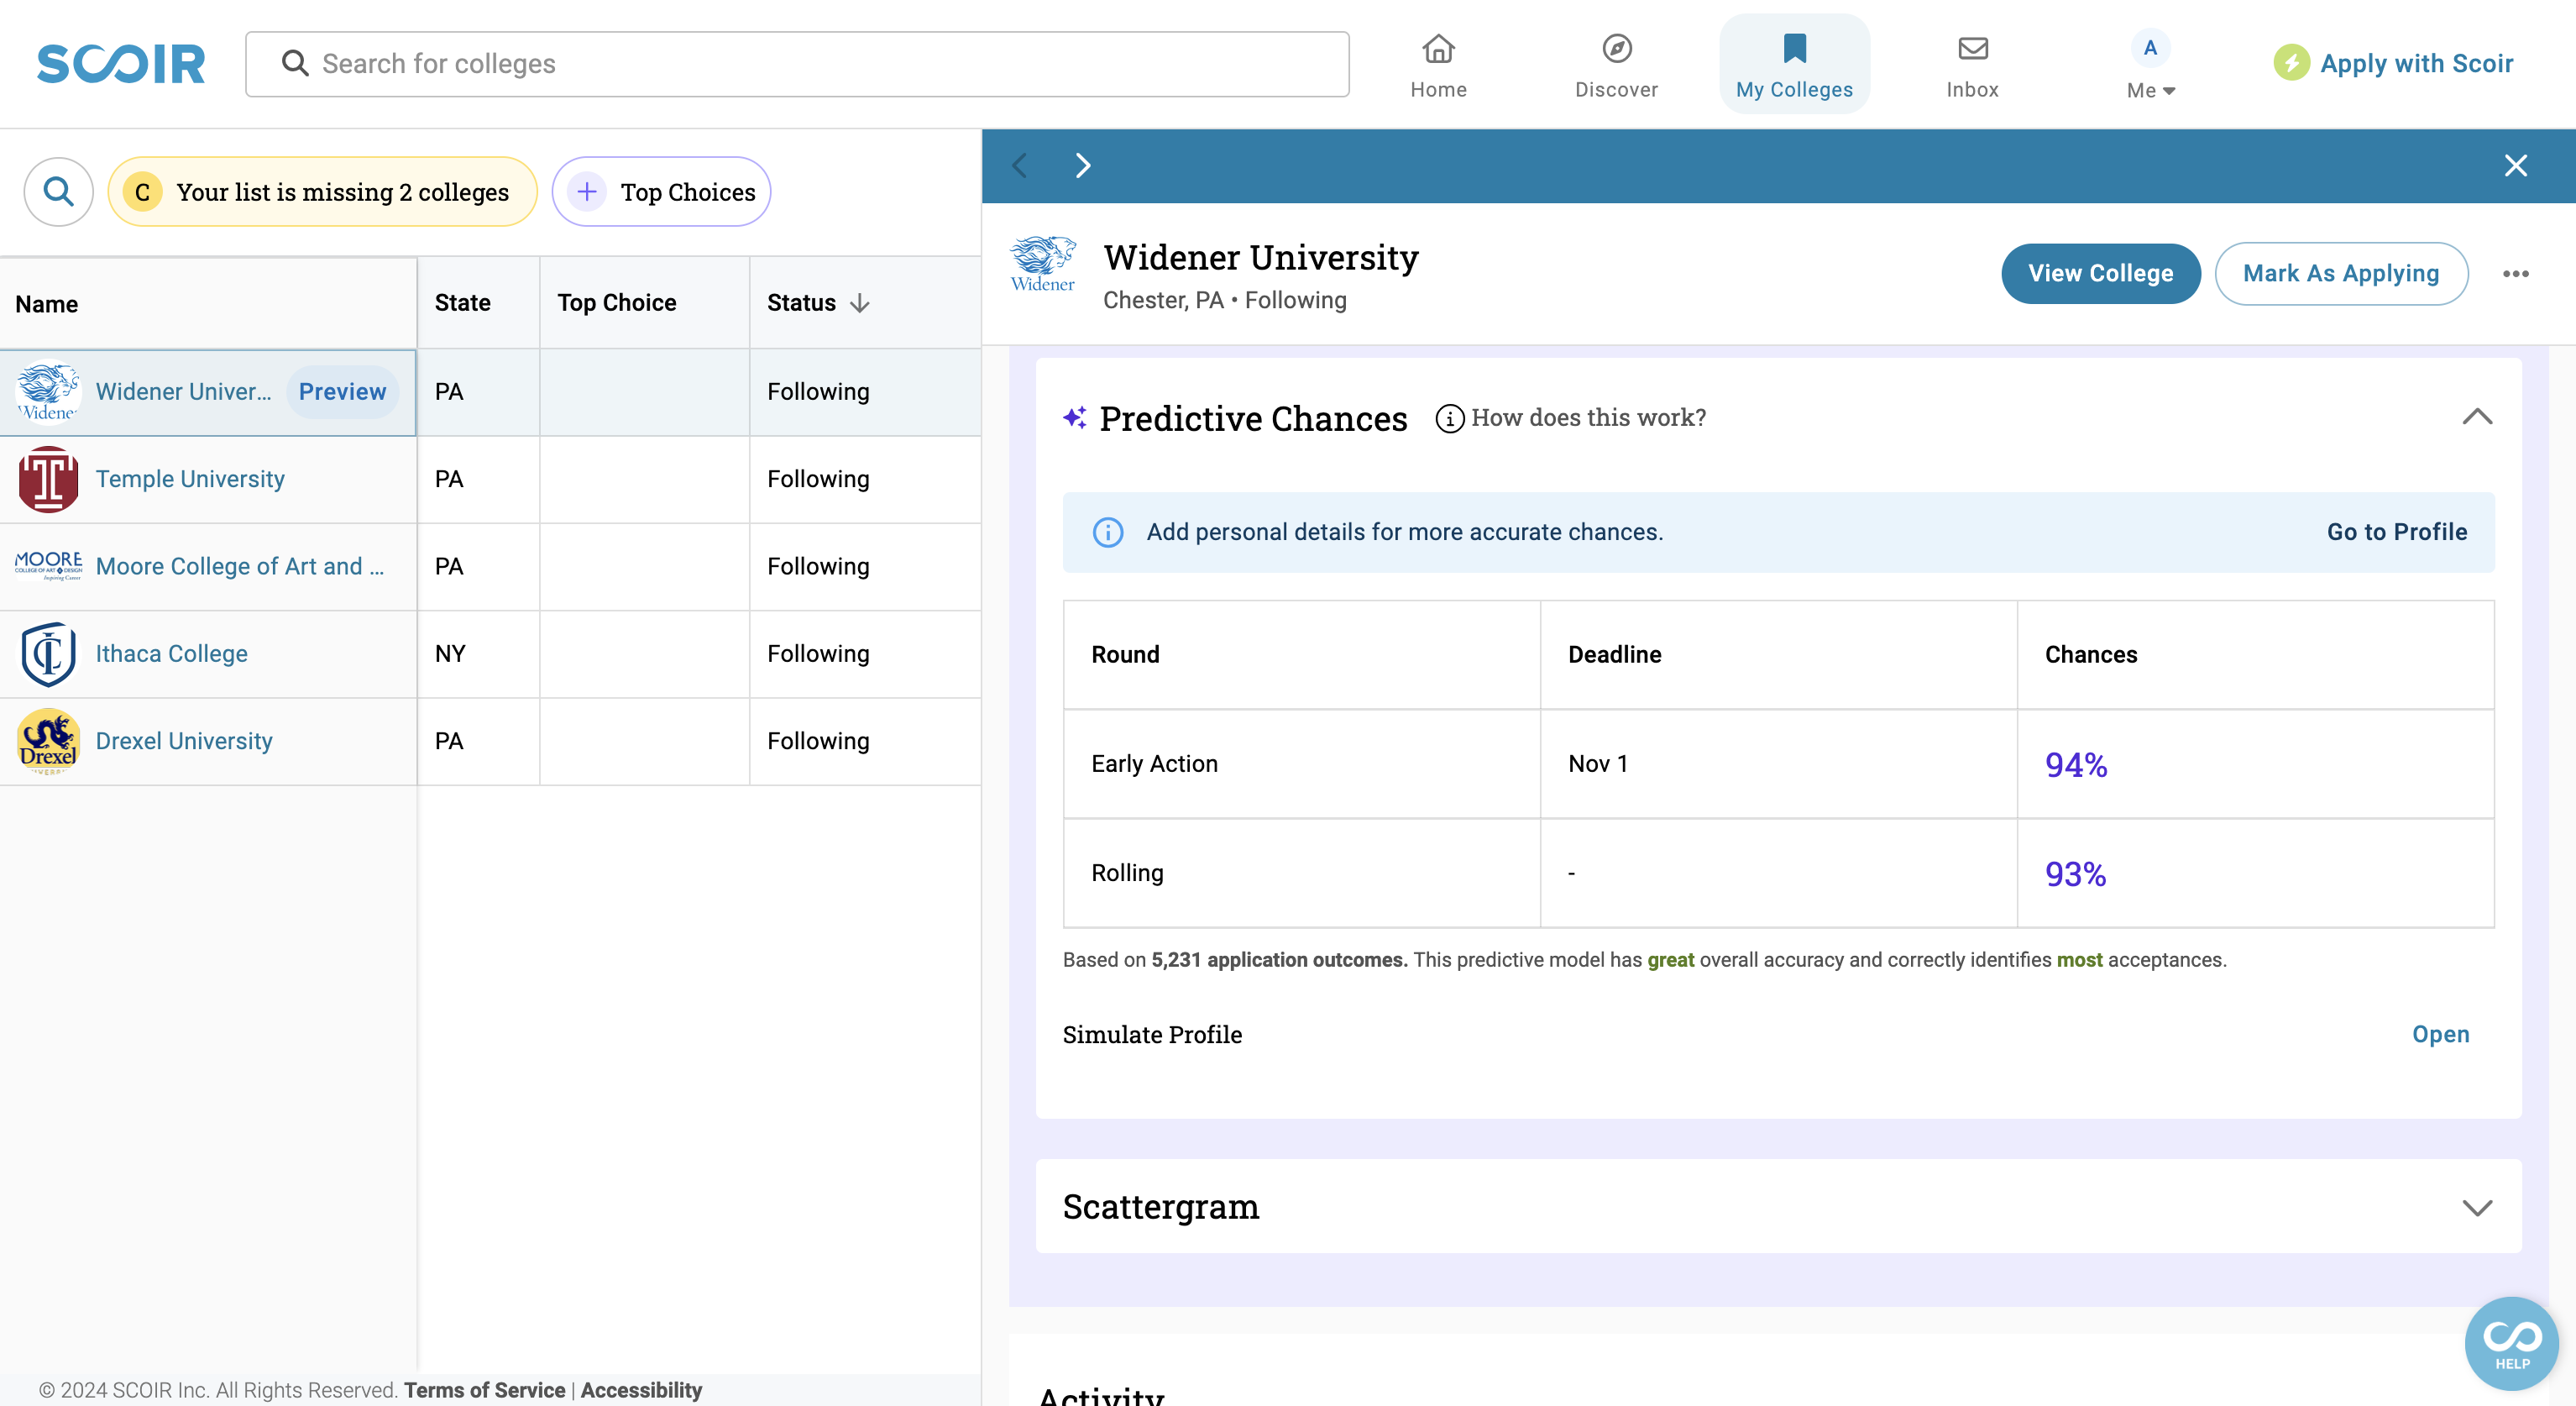
Task: Click the Preview button for Widener University
Action: [x=342, y=391]
